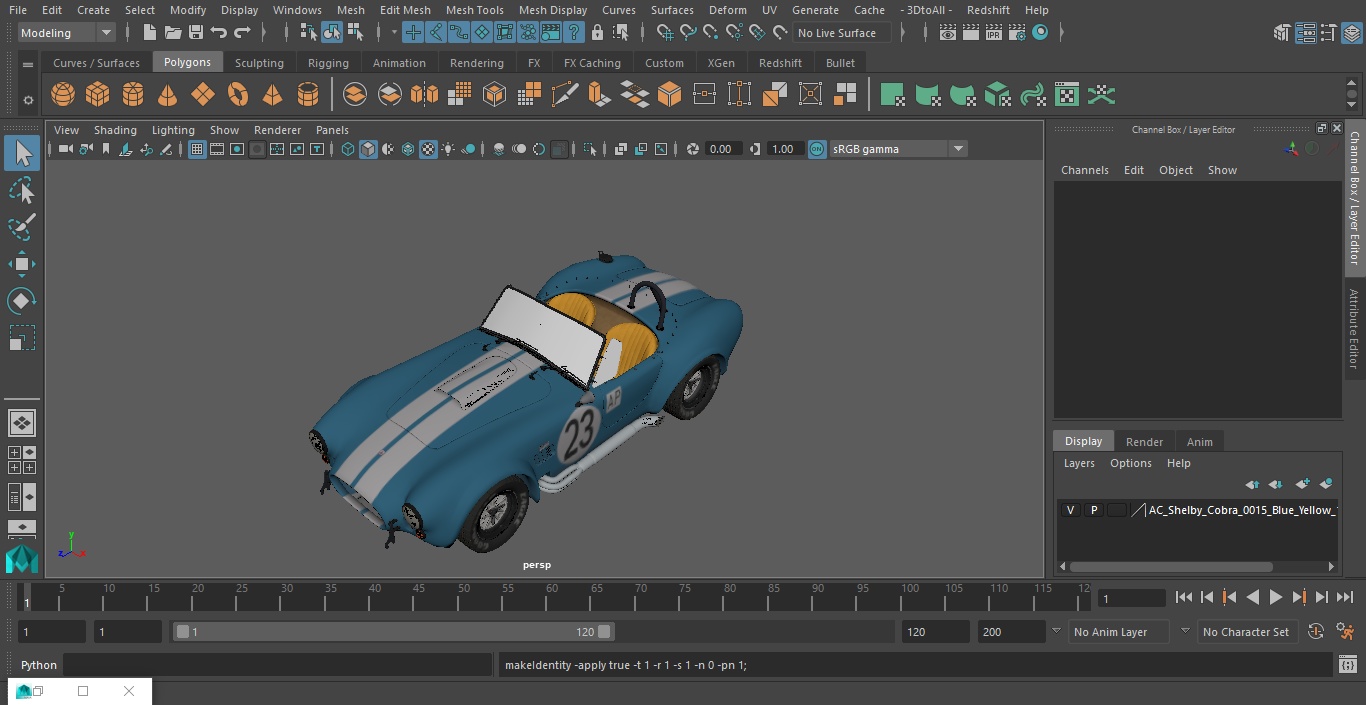Toggle the P playback box of the layer
This screenshot has width=1366, height=705.
pyautogui.click(x=1094, y=510)
